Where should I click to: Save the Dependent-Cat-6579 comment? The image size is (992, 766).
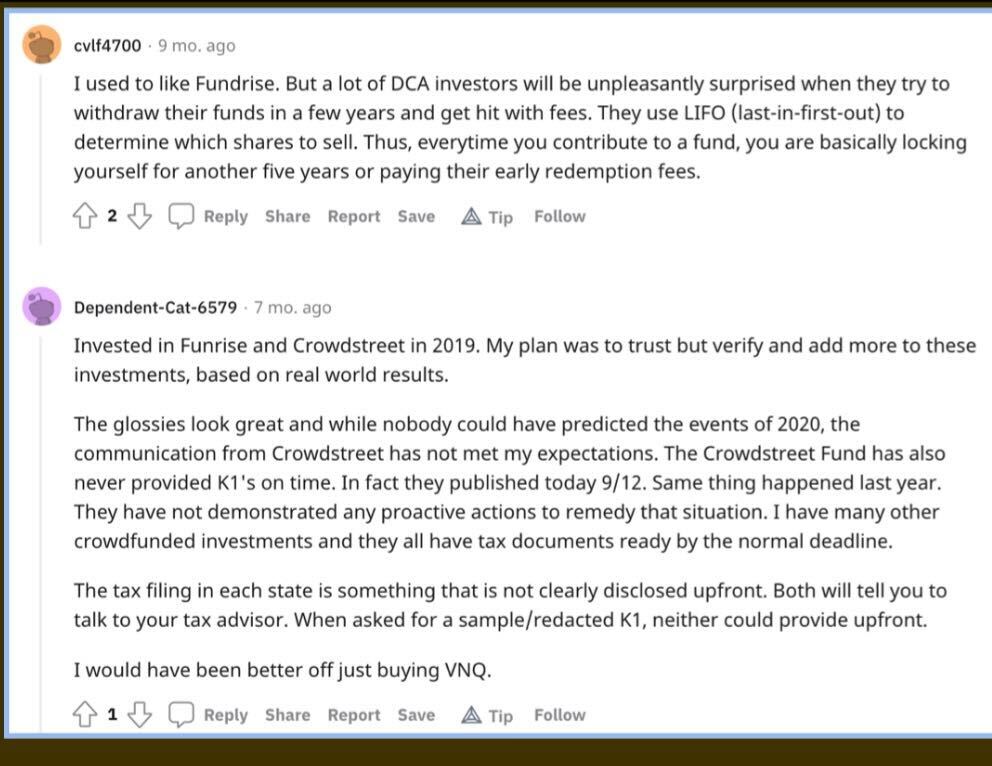coord(416,714)
